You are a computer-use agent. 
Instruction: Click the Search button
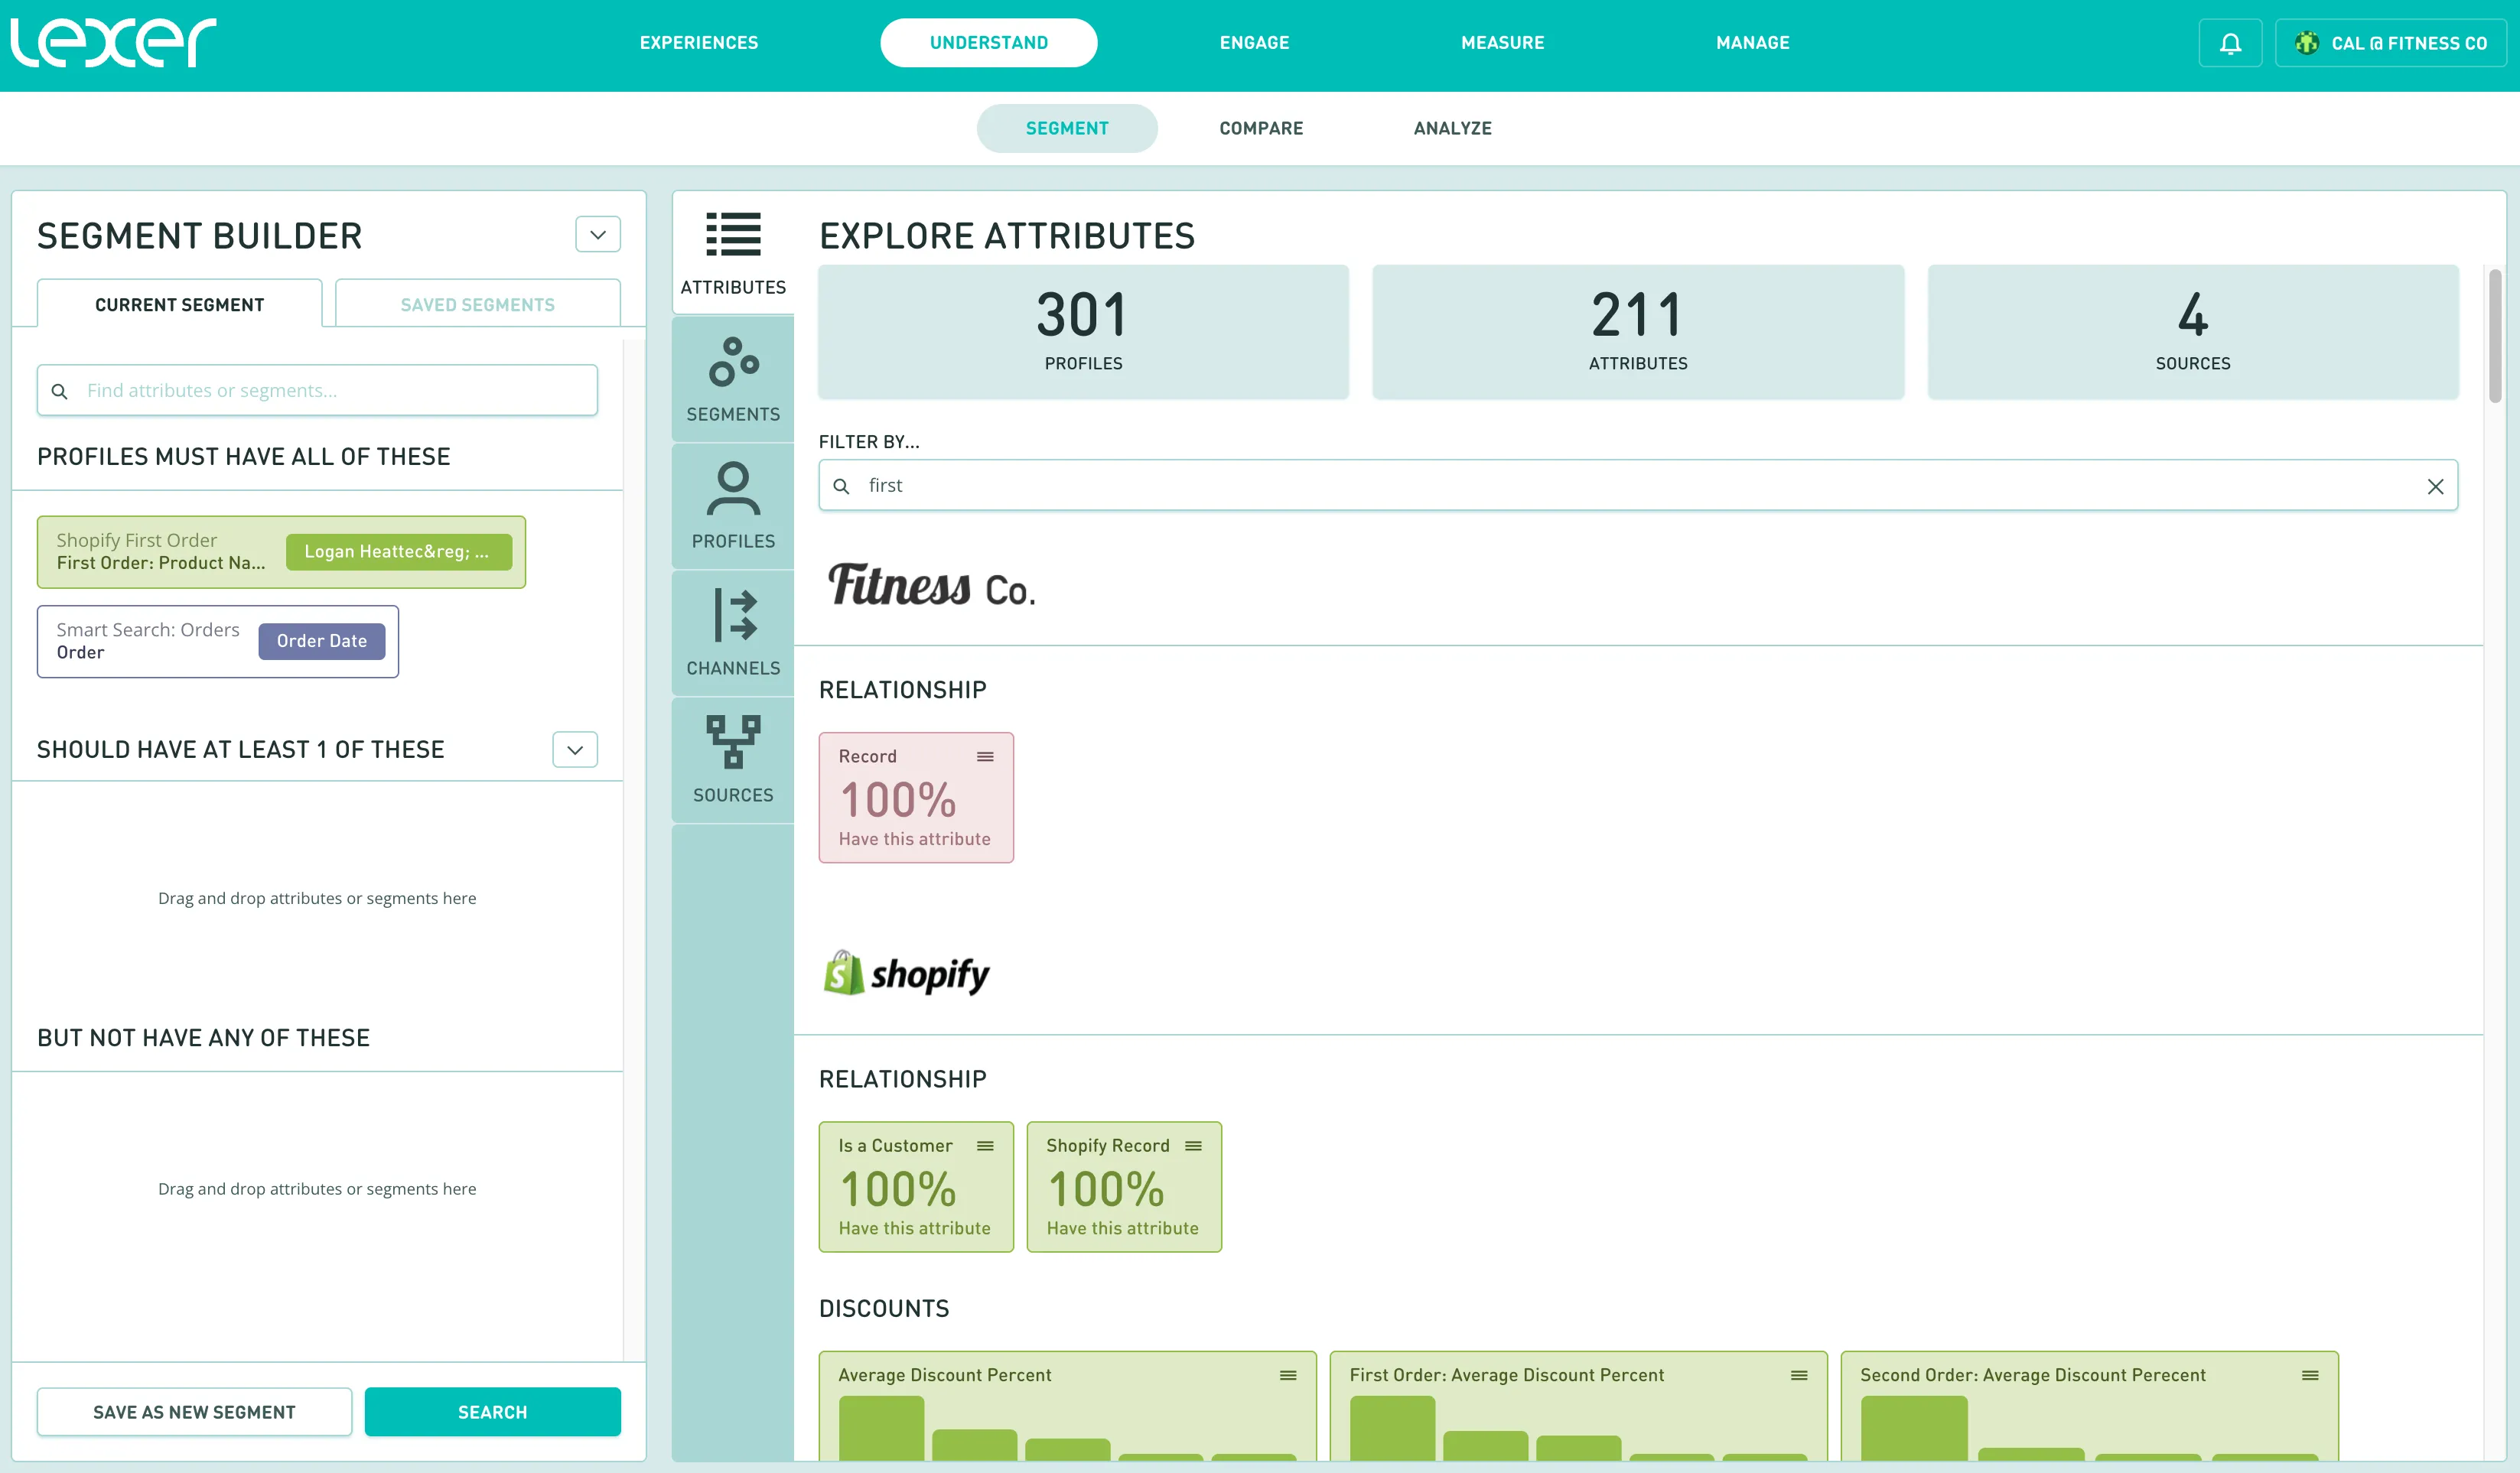[492, 1412]
